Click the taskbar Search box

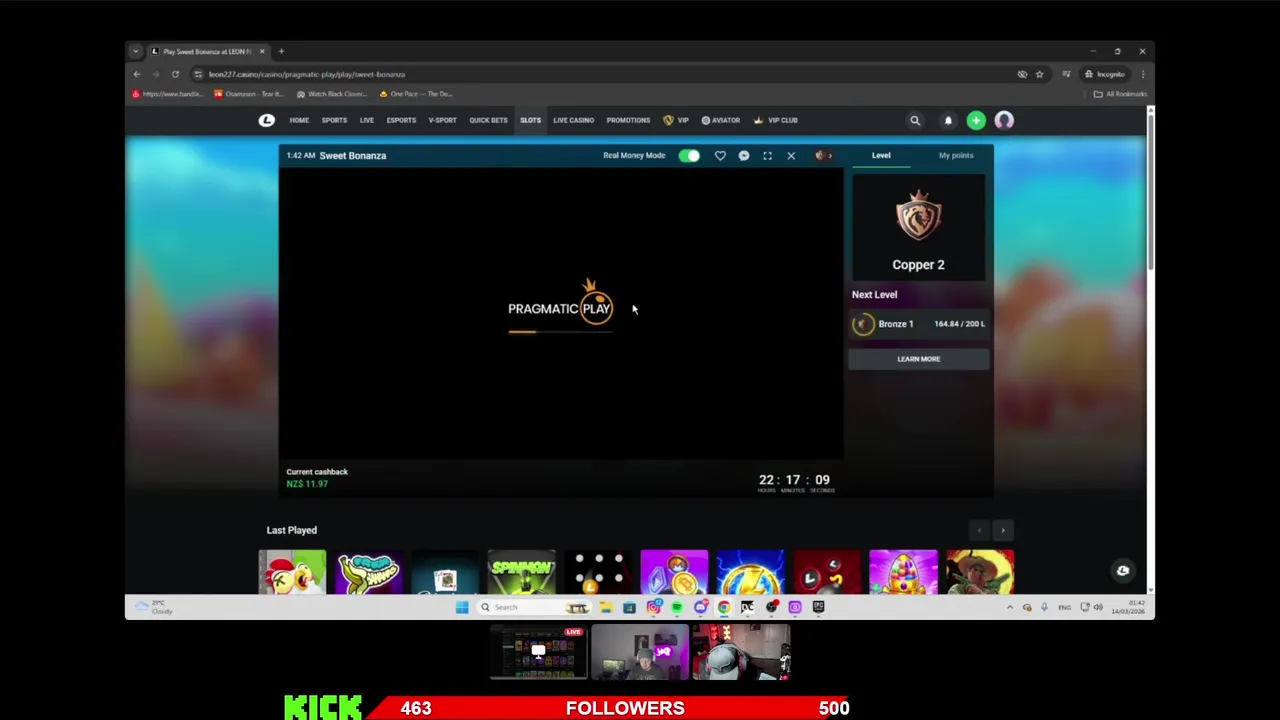[x=533, y=607]
